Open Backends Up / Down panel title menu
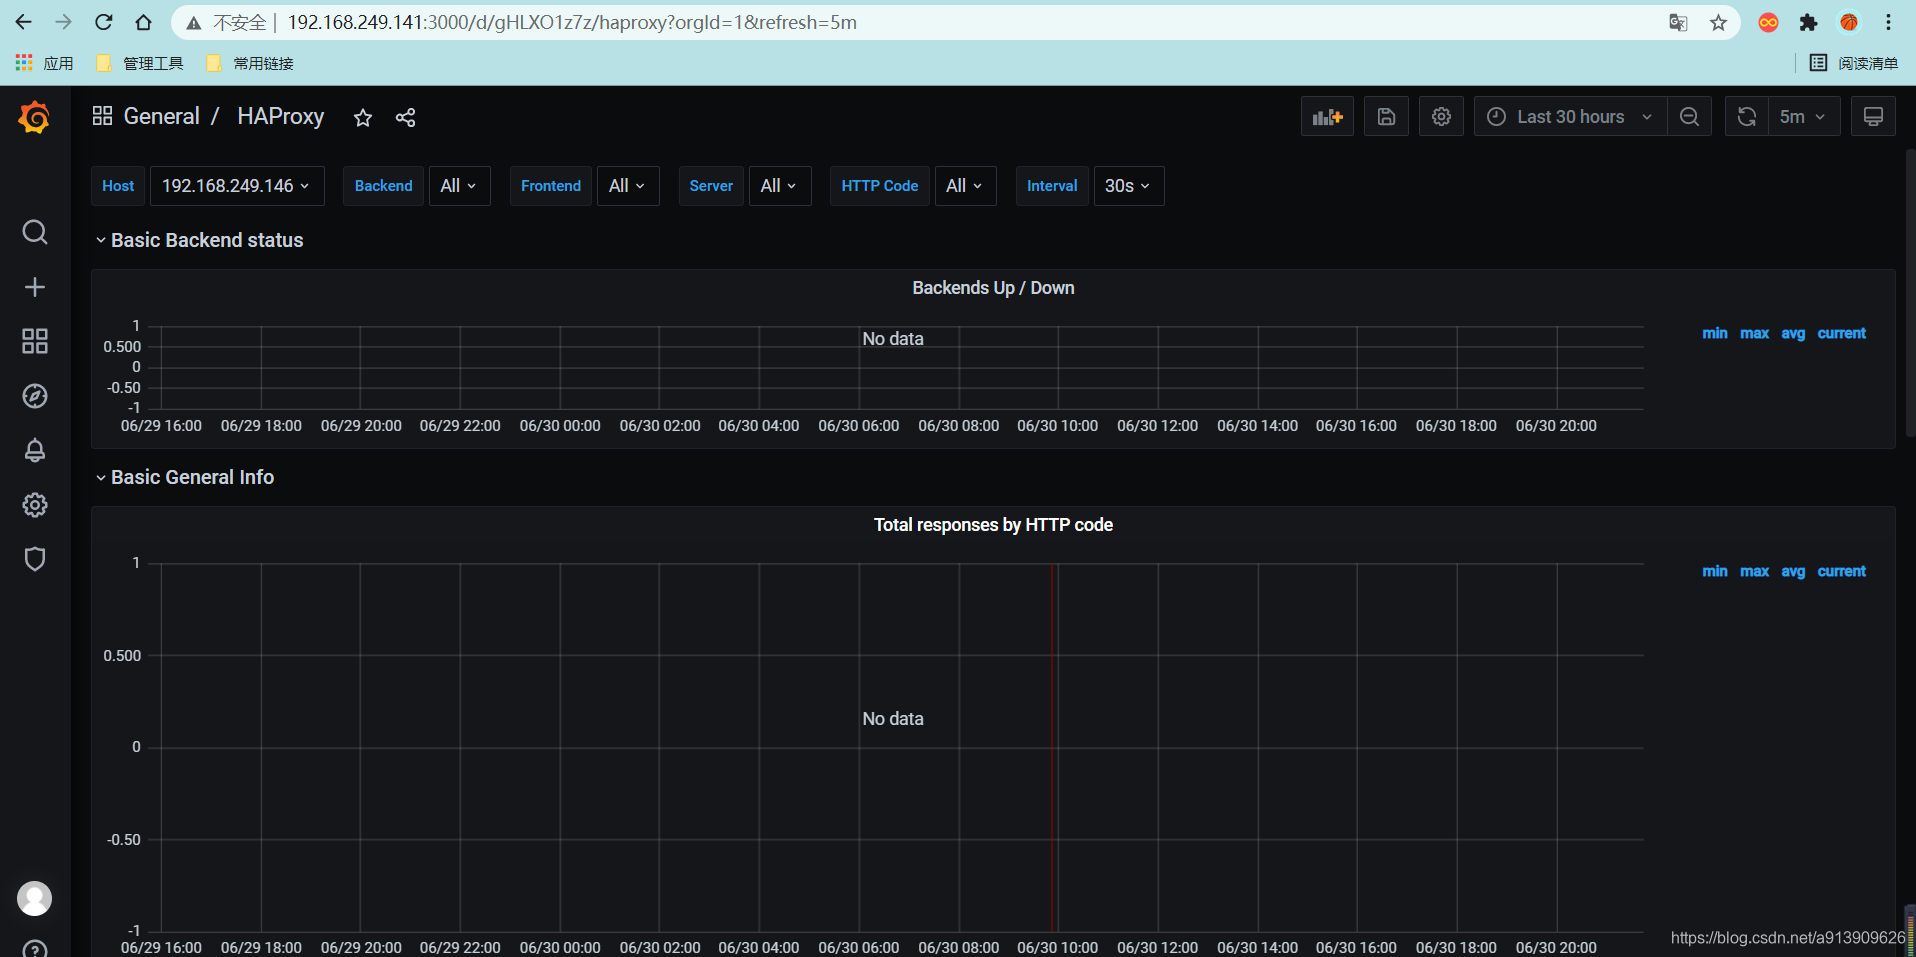Viewport: 1916px width, 957px height. point(993,288)
